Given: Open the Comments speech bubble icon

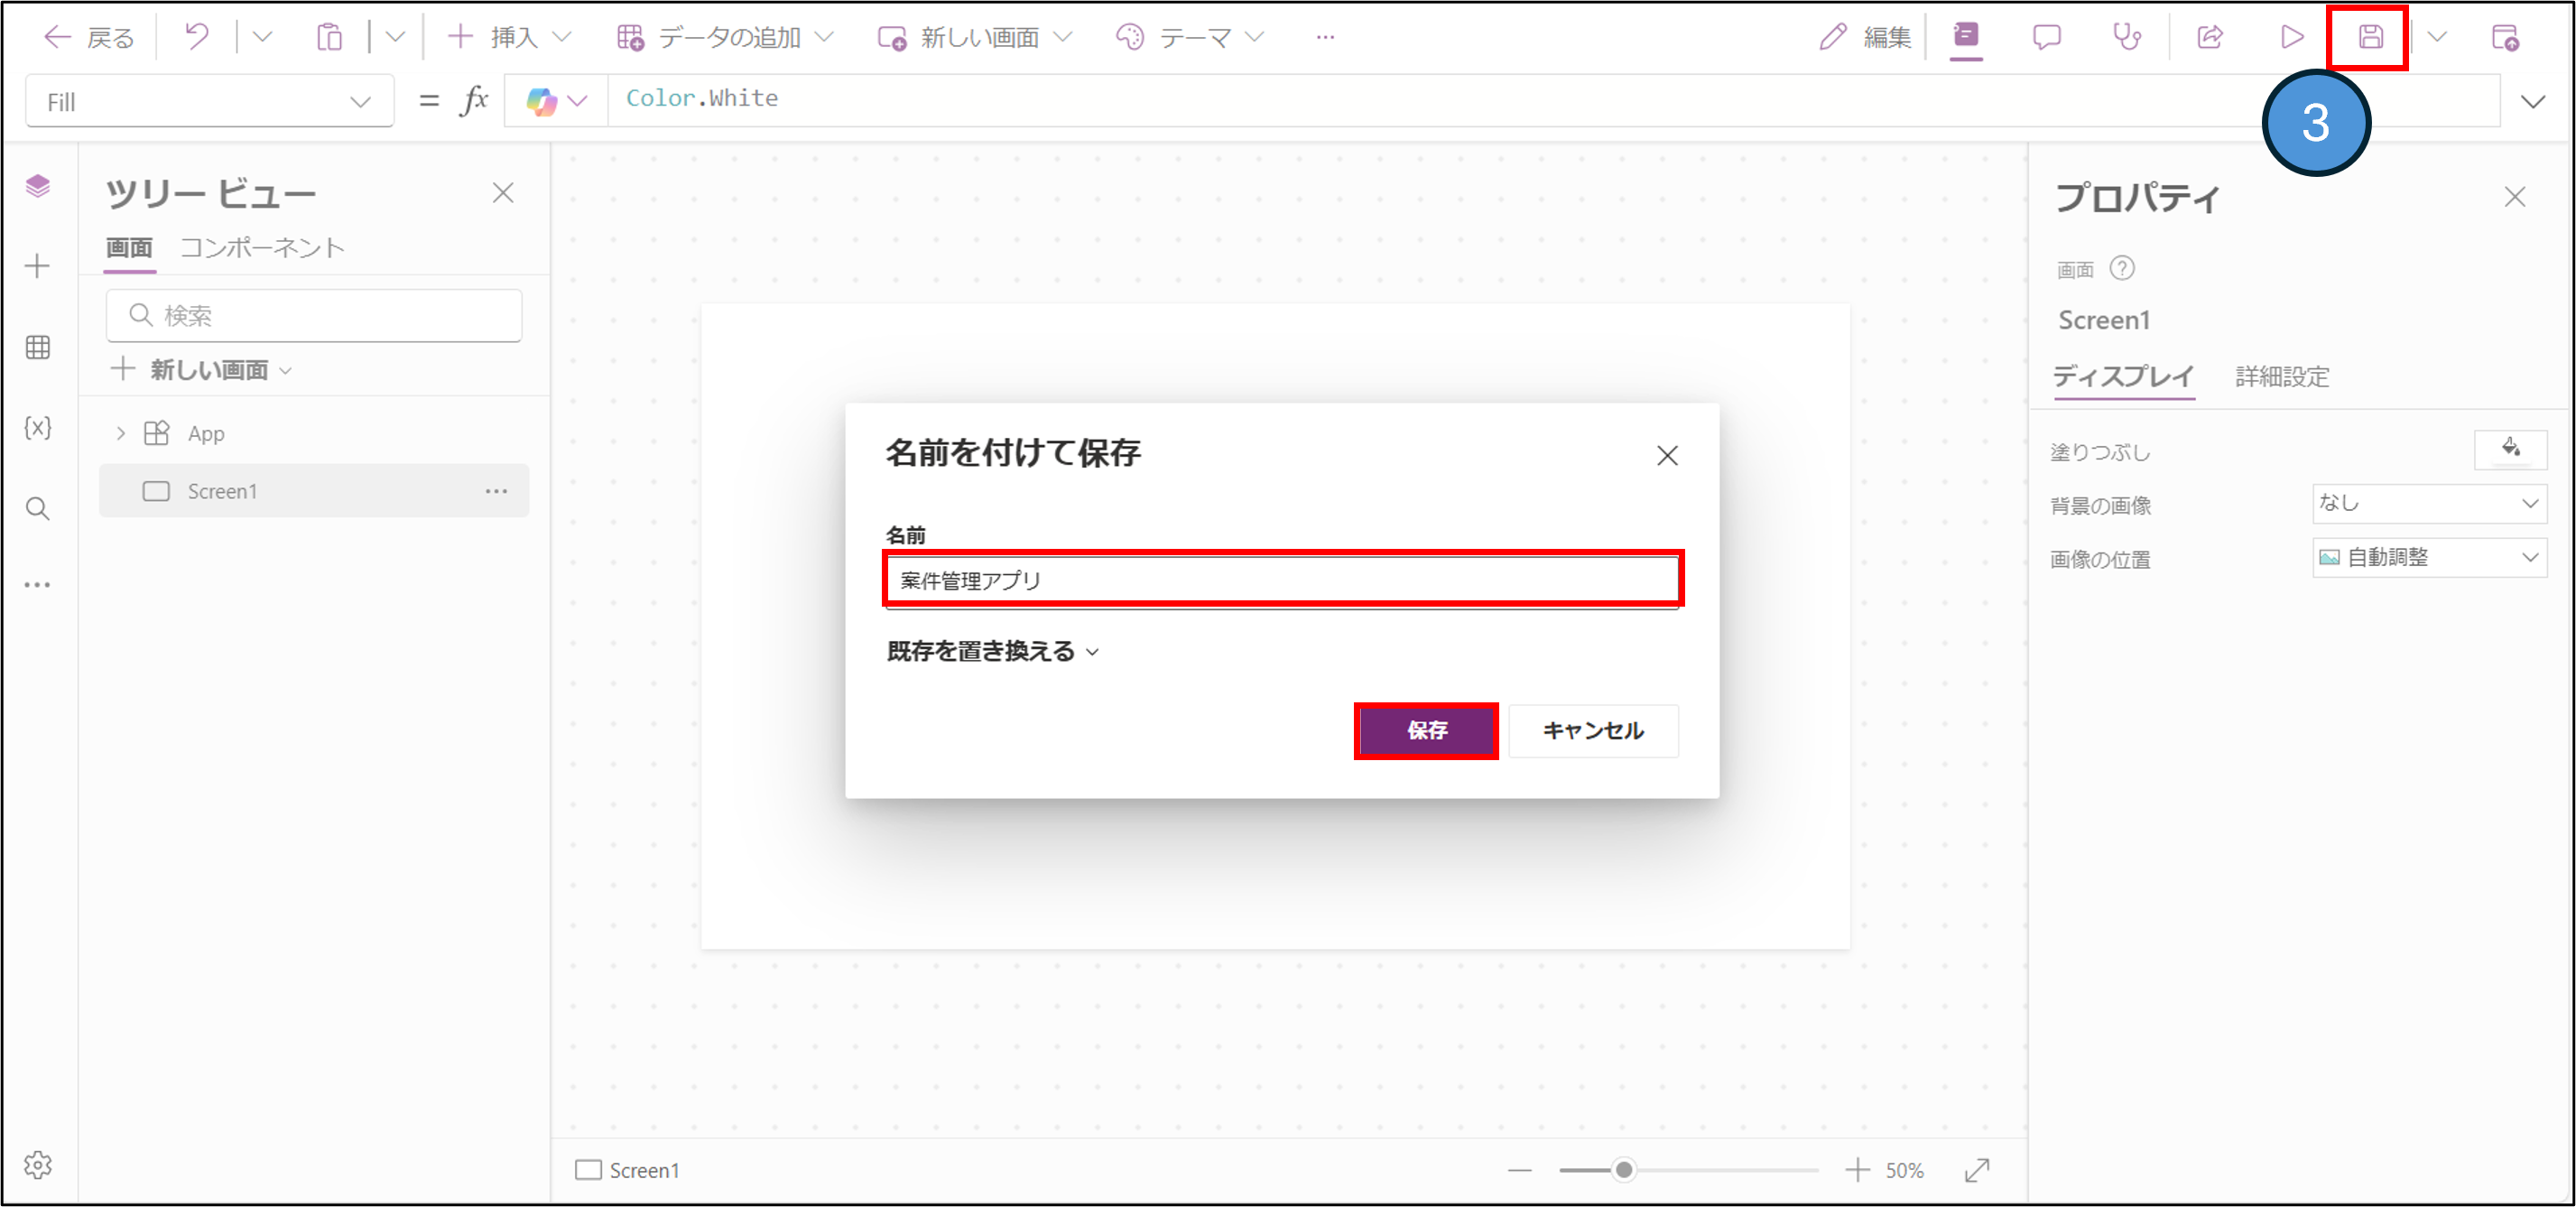Looking at the screenshot, I should click(x=2046, y=38).
